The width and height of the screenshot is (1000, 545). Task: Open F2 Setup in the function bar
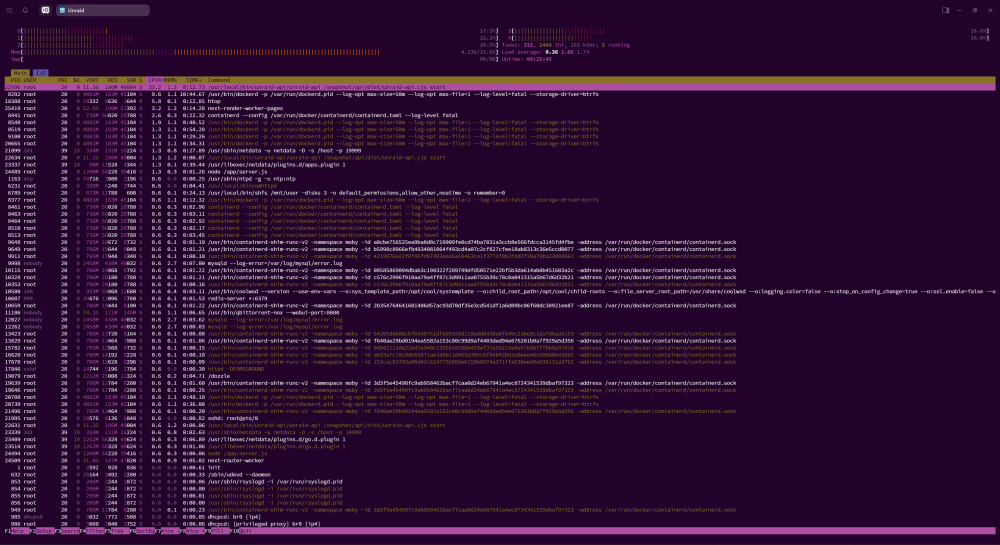(41, 531)
